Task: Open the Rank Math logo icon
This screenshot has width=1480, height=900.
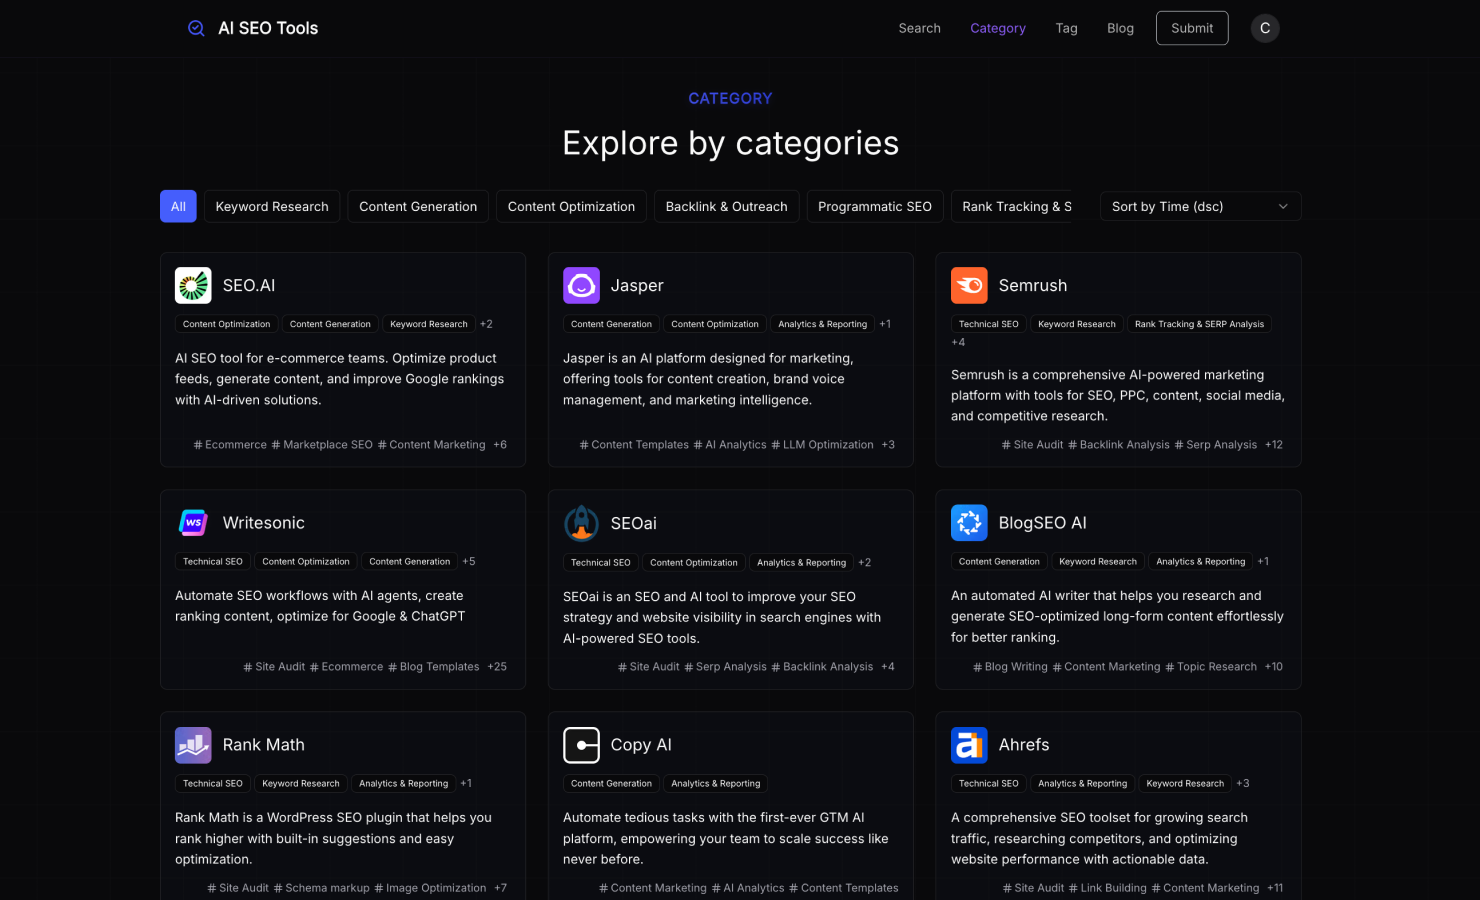Action: (193, 745)
